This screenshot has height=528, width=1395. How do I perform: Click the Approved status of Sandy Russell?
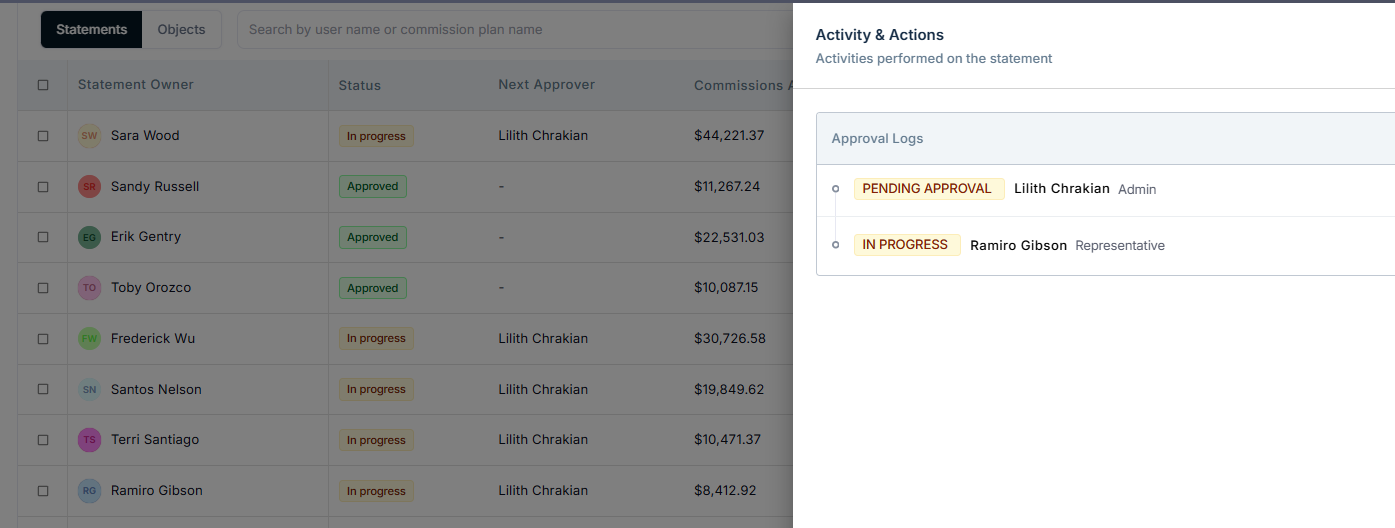point(373,187)
